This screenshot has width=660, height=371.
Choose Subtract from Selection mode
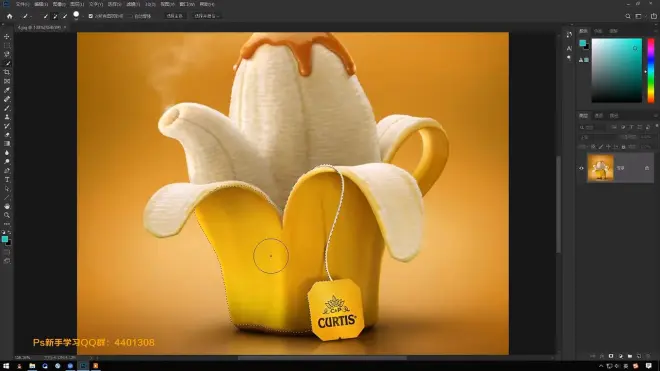(x=65, y=16)
